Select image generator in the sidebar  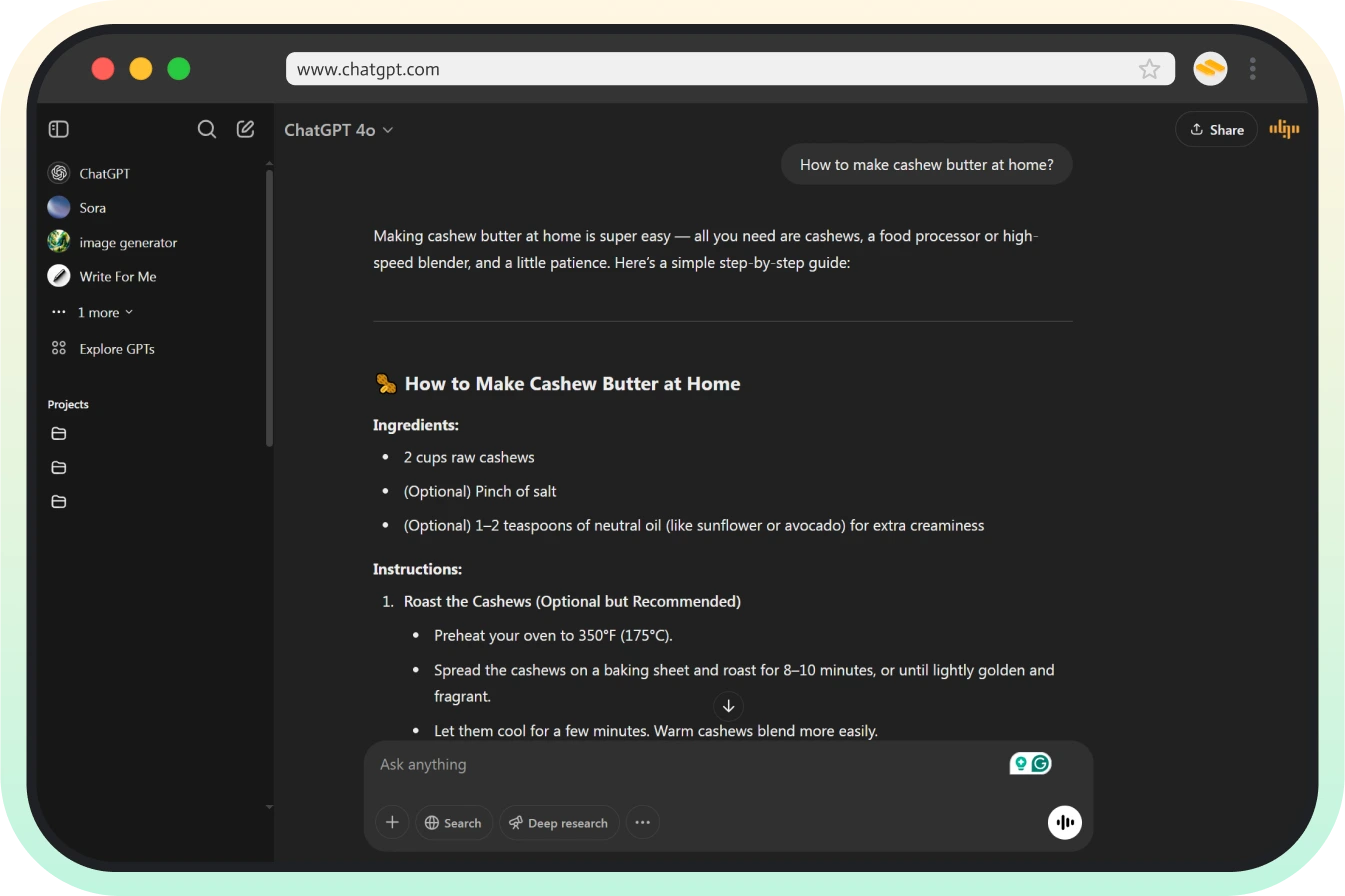[x=127, y=242]
